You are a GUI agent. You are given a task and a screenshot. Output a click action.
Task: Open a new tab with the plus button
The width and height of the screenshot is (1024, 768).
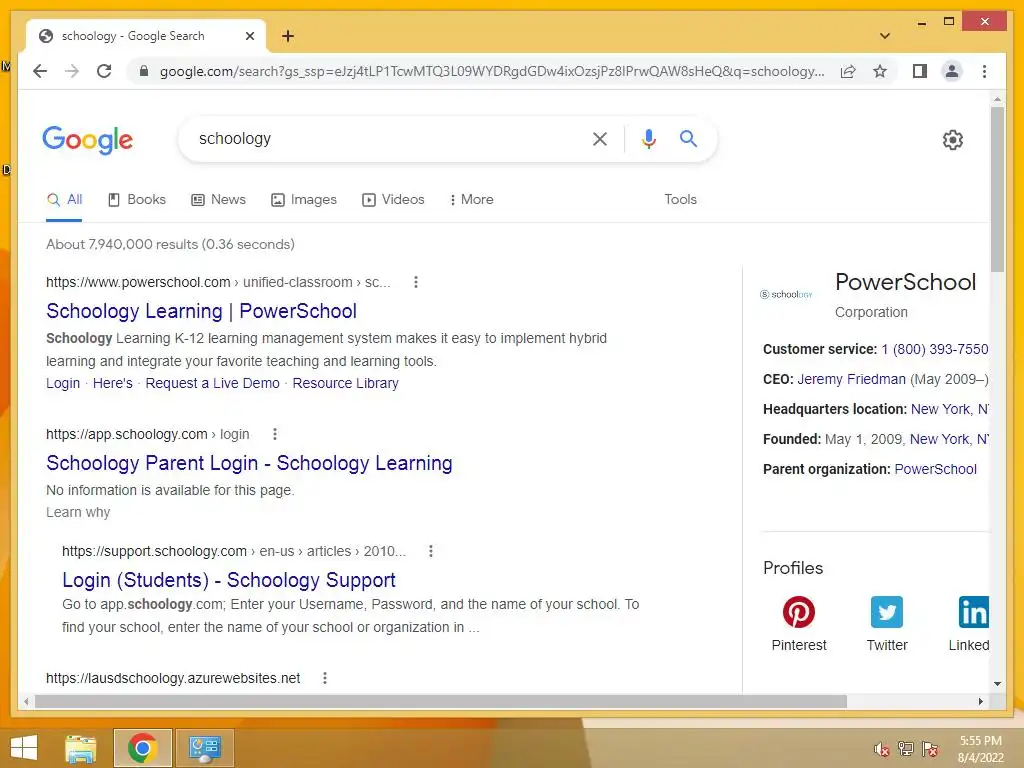[288, 36]
